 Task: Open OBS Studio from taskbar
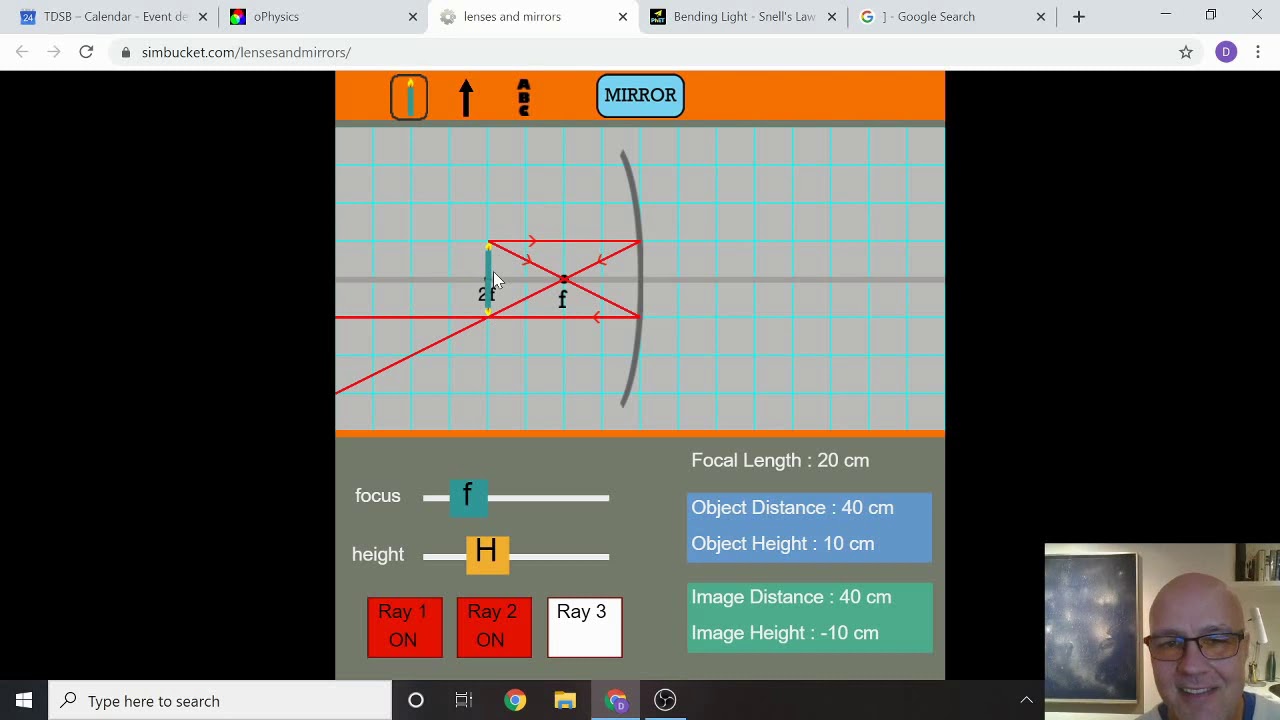(666, 701)
